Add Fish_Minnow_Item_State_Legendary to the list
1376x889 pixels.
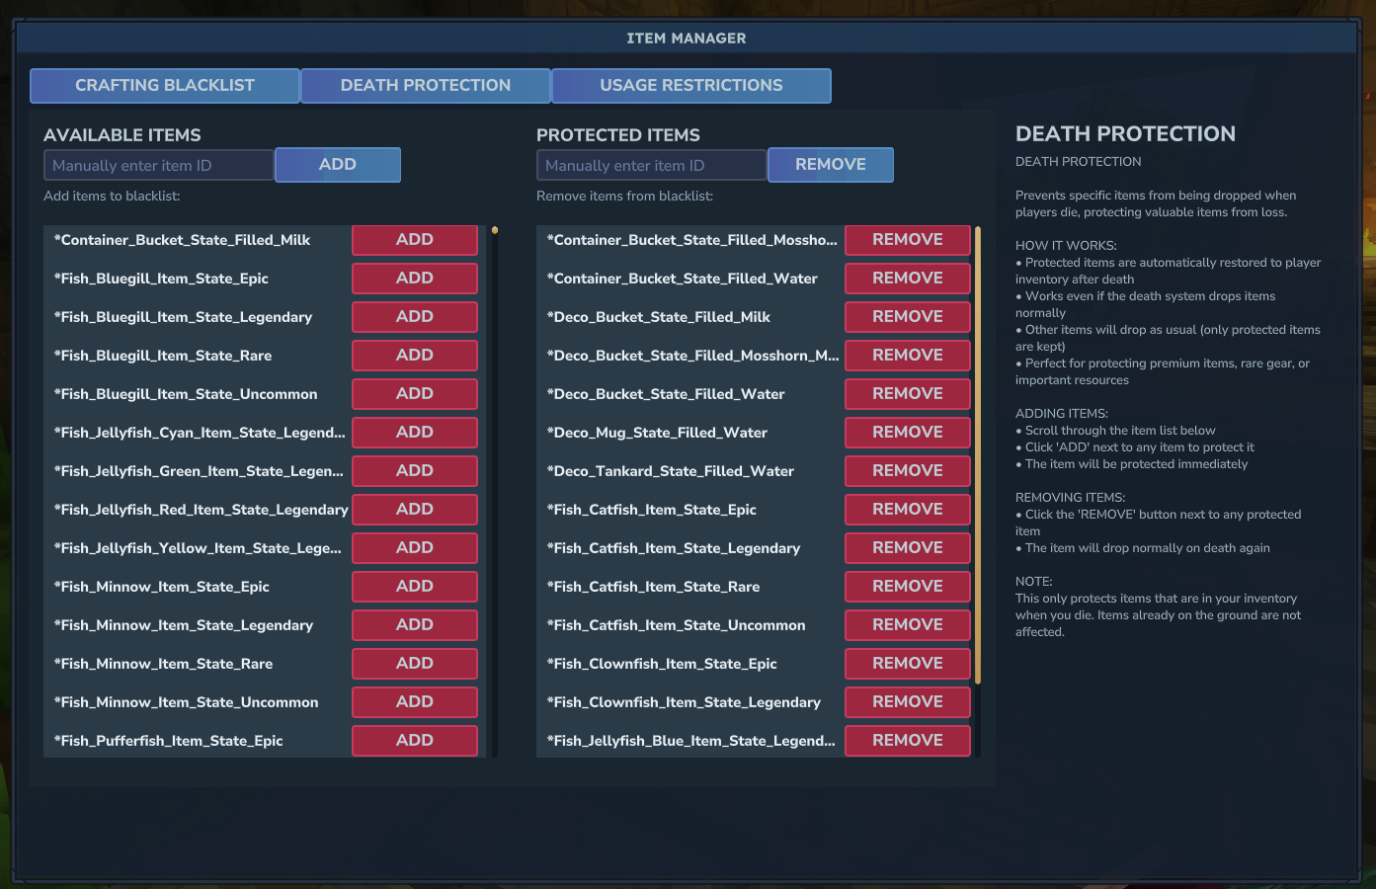click(414, 625)
